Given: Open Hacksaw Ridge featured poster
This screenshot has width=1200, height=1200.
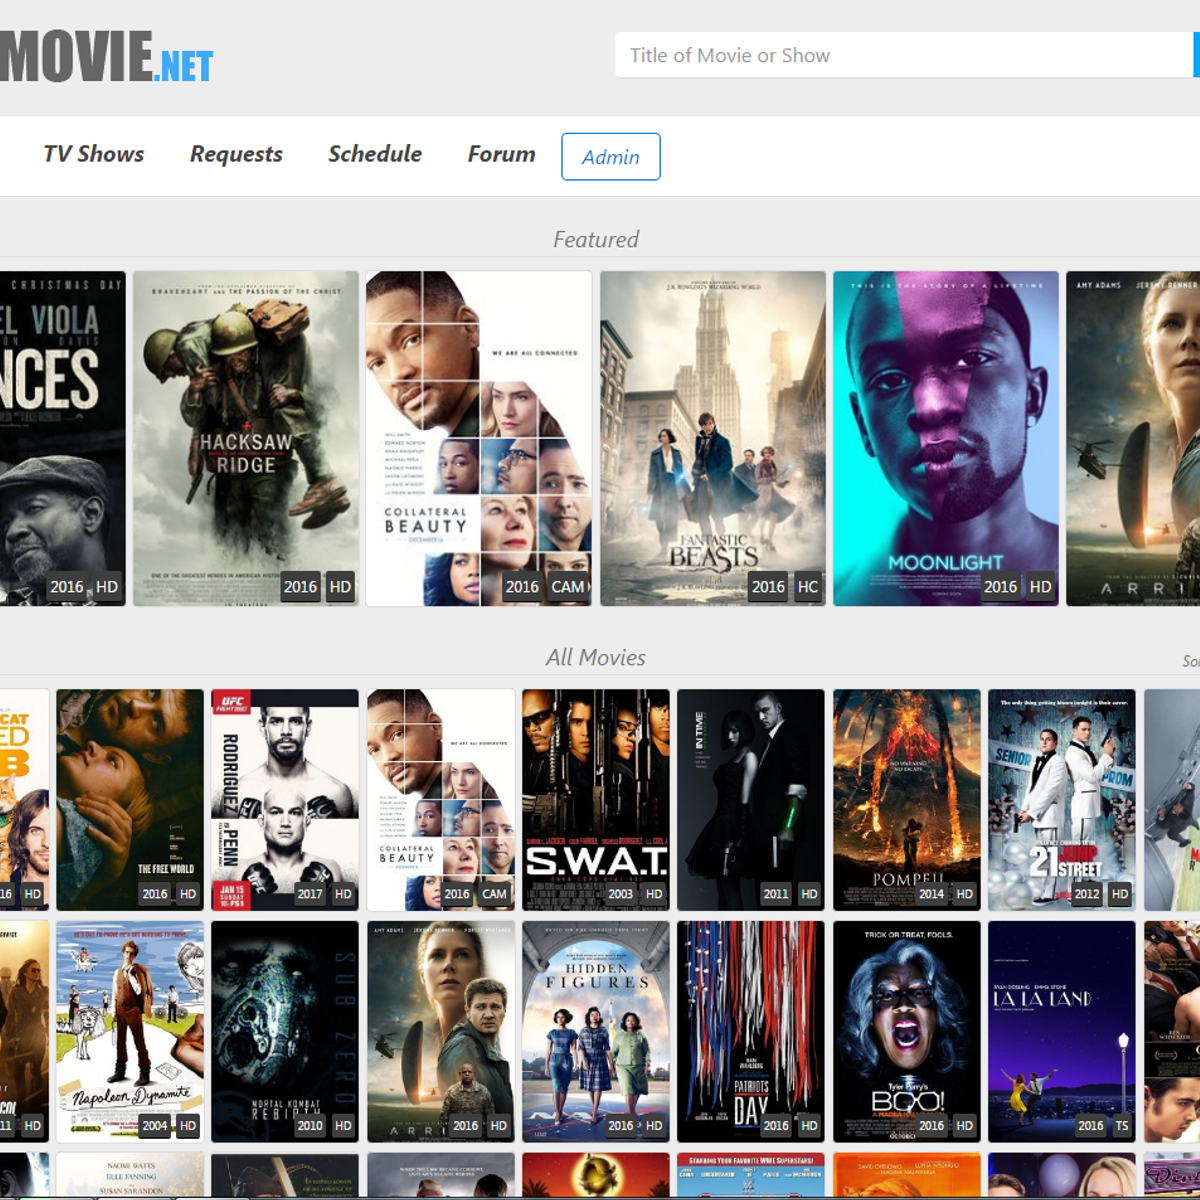Looking at the screenshot, I should [x=246, y=438].
